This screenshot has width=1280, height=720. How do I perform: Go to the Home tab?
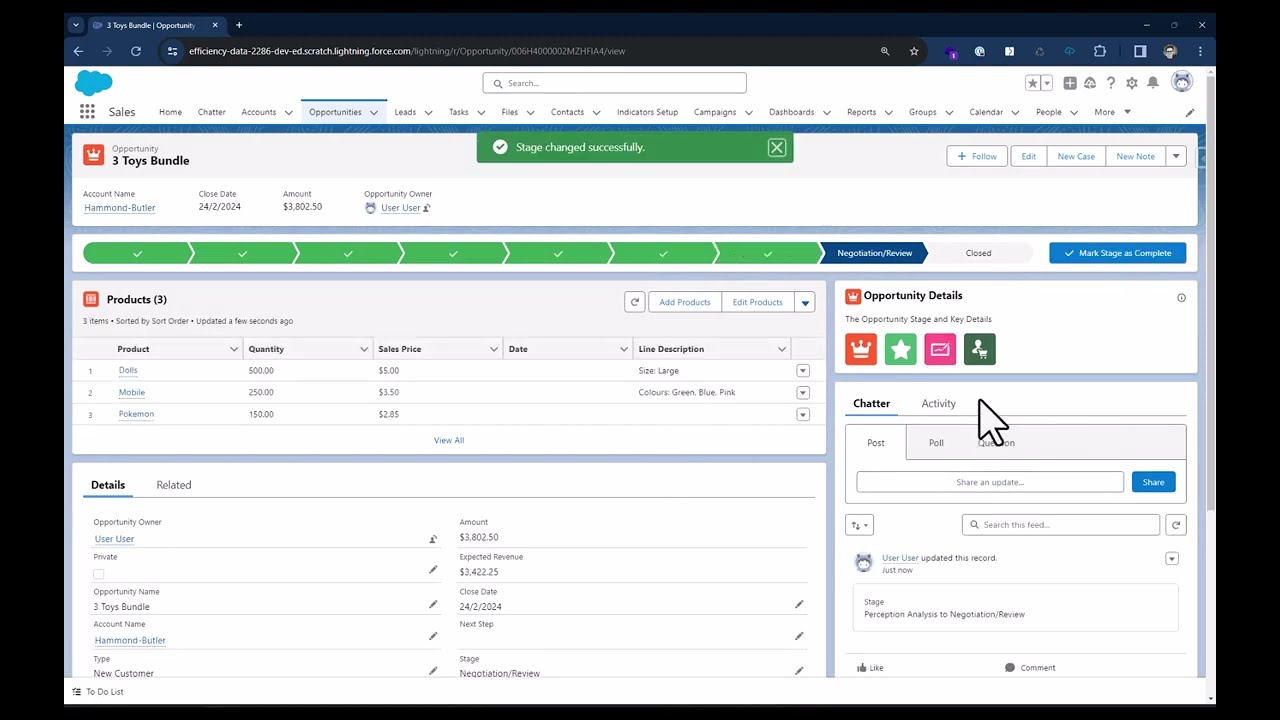170,112
